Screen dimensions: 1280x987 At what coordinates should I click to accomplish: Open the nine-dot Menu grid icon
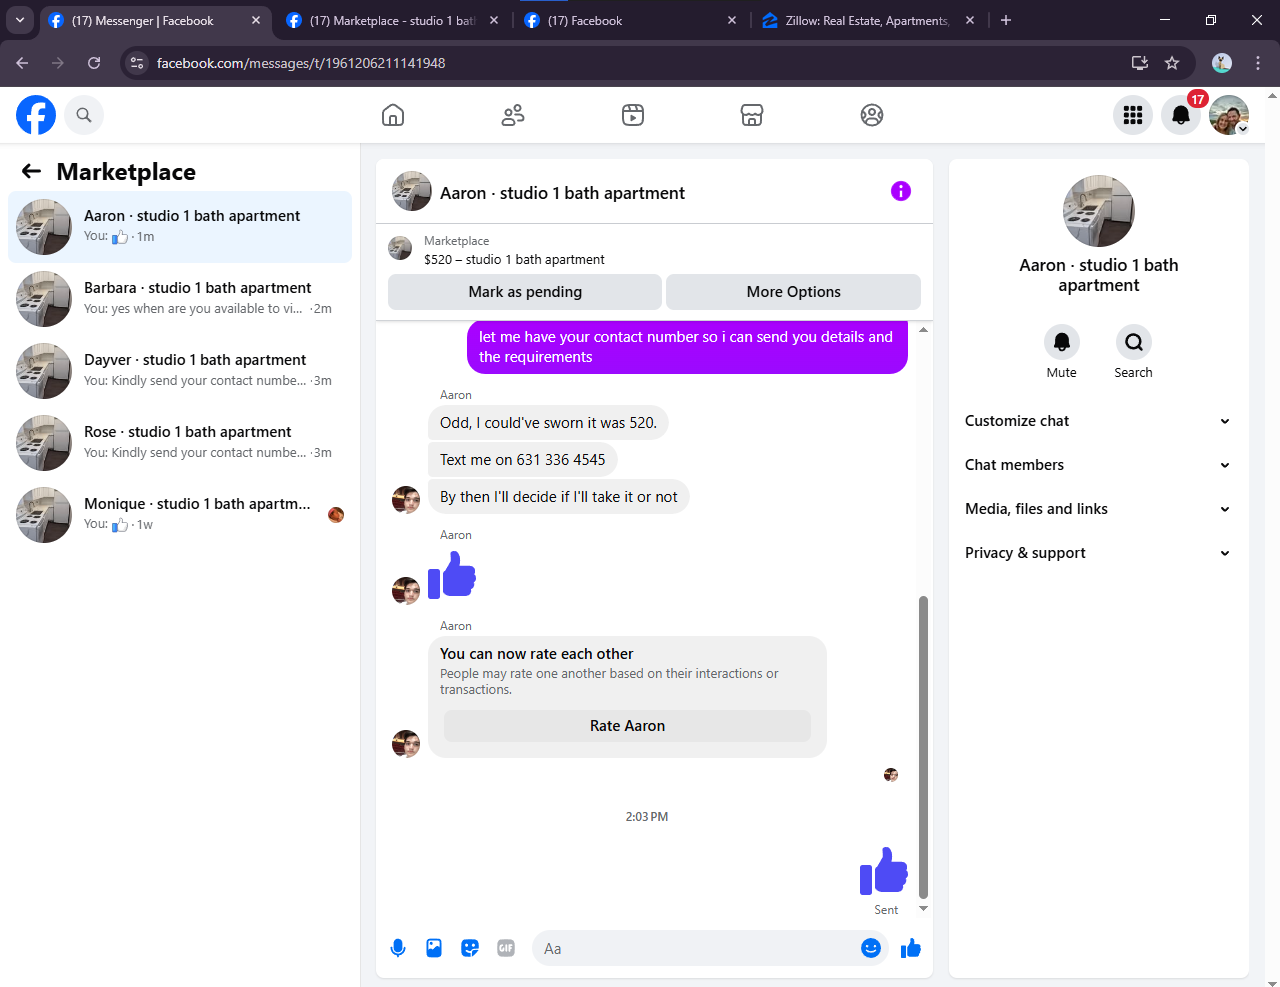(1133, 115)
